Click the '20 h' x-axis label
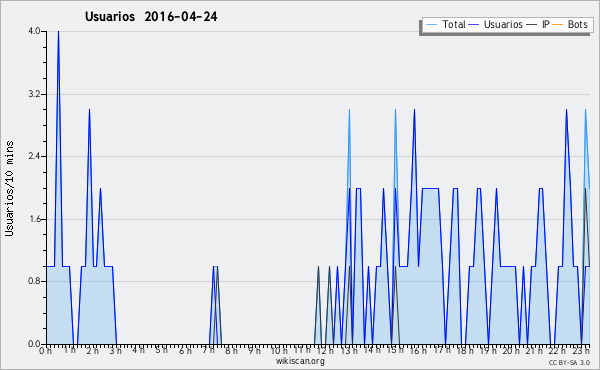 [511, 350]
